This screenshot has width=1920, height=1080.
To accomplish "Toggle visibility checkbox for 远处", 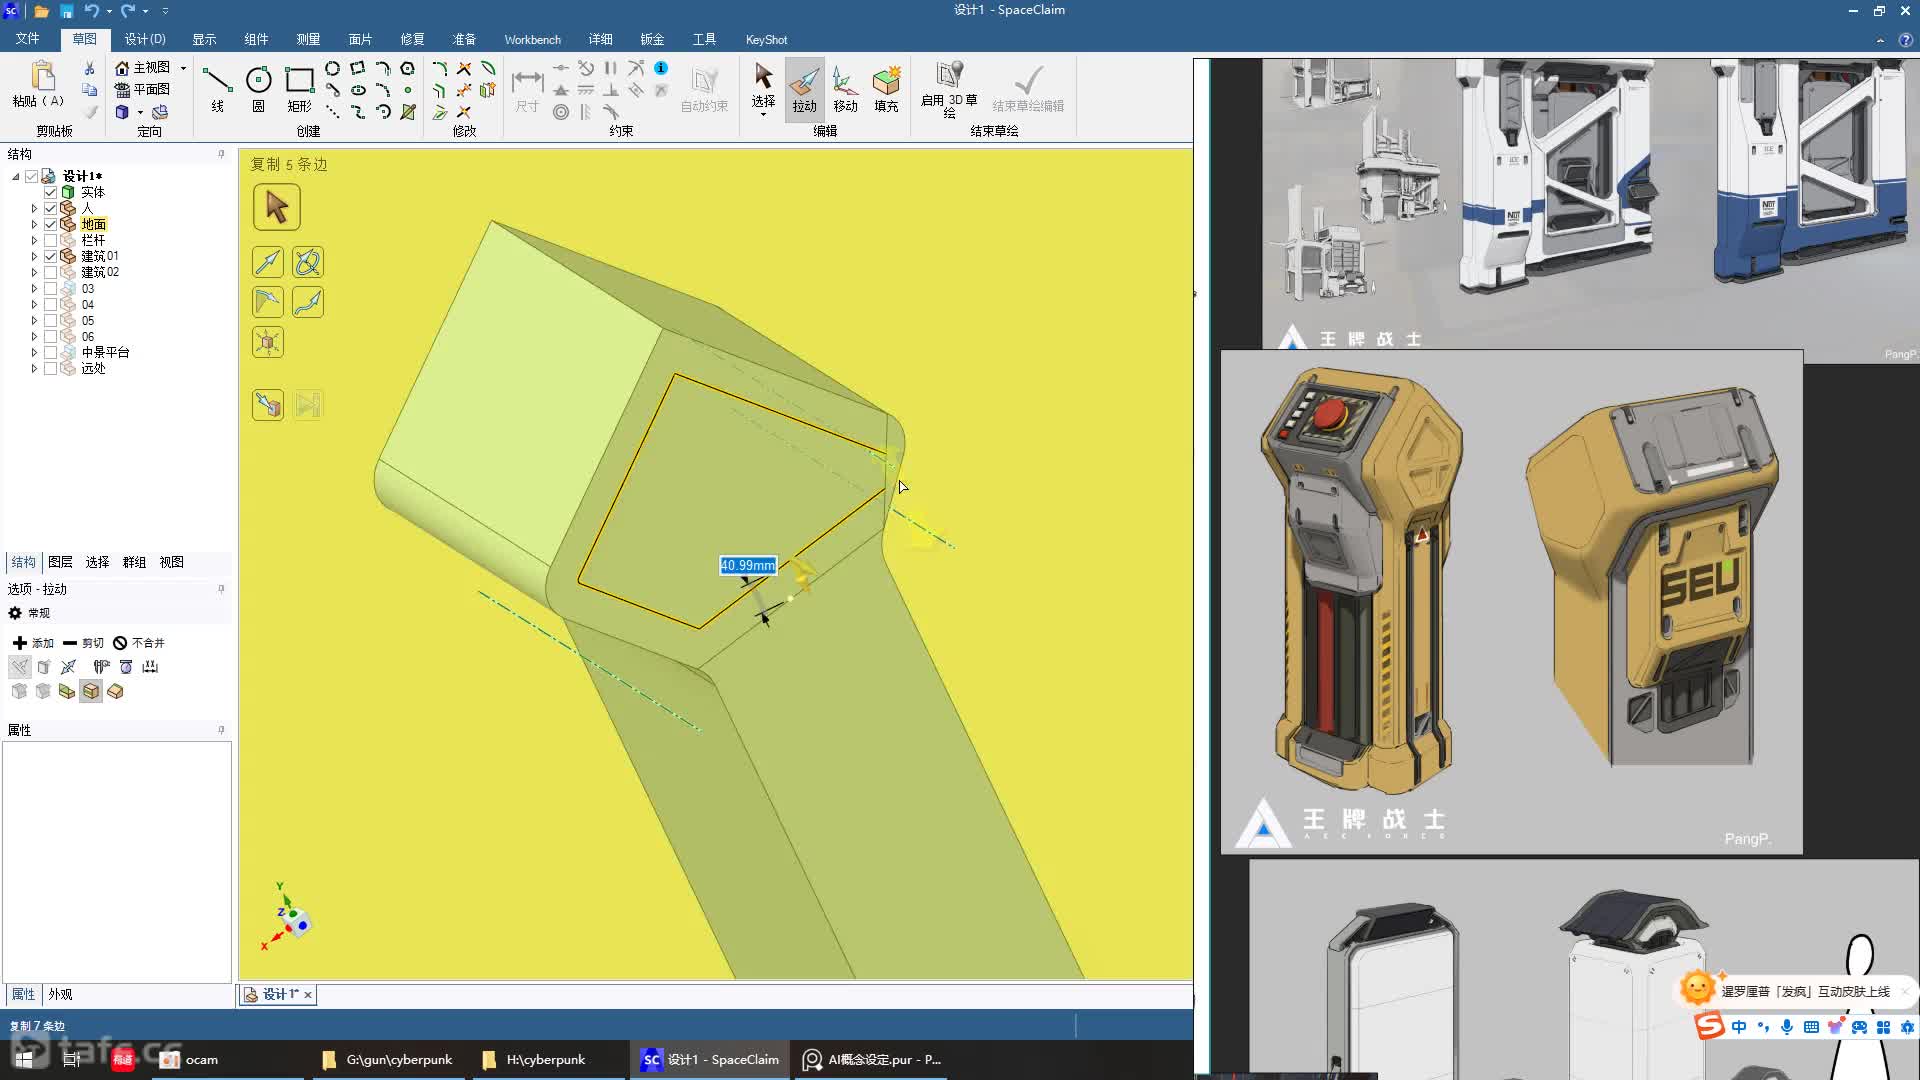I will click(50, 368).
